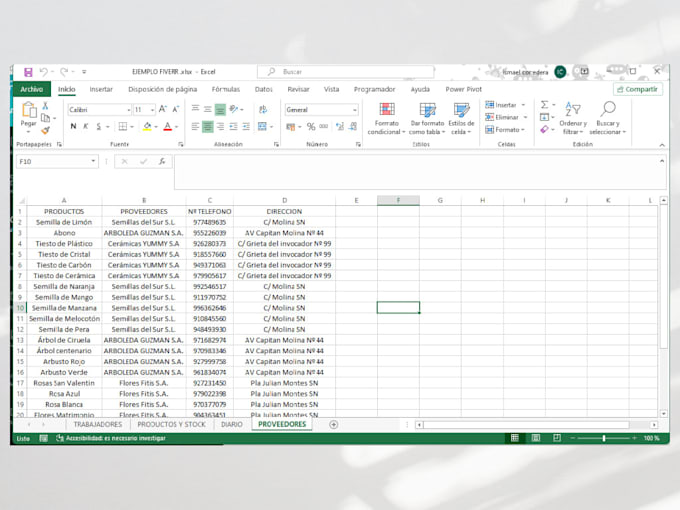
Task: Align text left
Action: point(196,127)
